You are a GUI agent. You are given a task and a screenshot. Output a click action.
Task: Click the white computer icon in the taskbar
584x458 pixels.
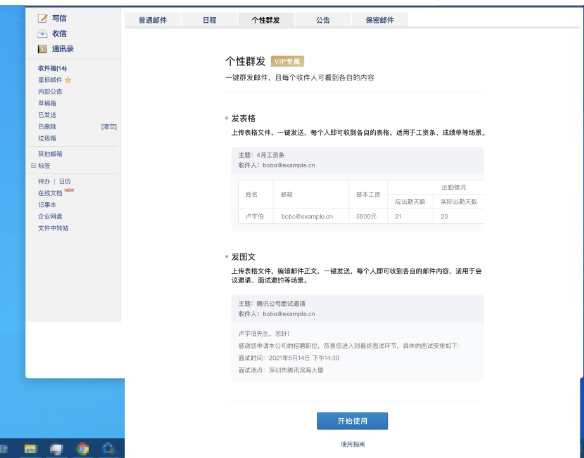pyautogui.click(x=56, y=449)
